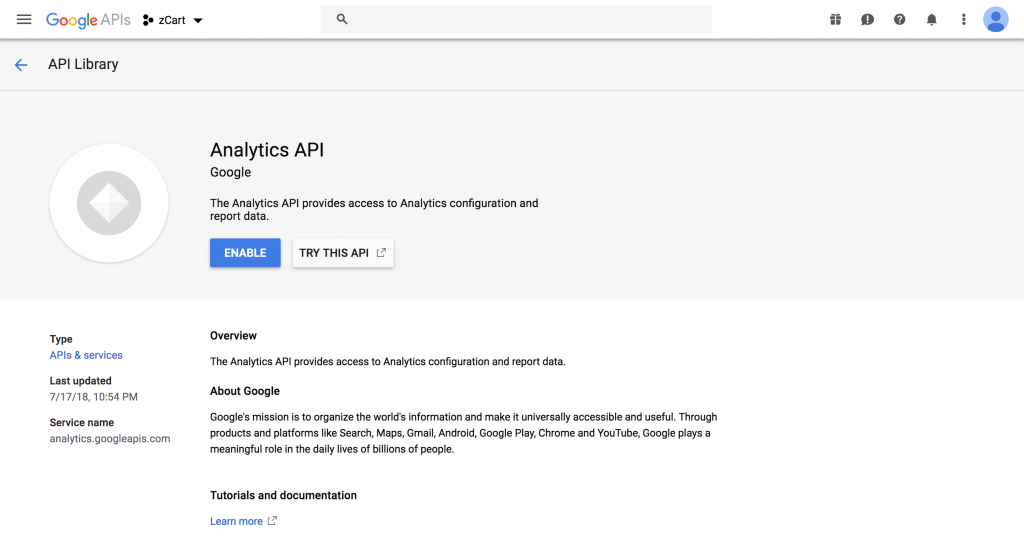Click the Analytics API title heading
1024x557 pixels.
[267, 150]
